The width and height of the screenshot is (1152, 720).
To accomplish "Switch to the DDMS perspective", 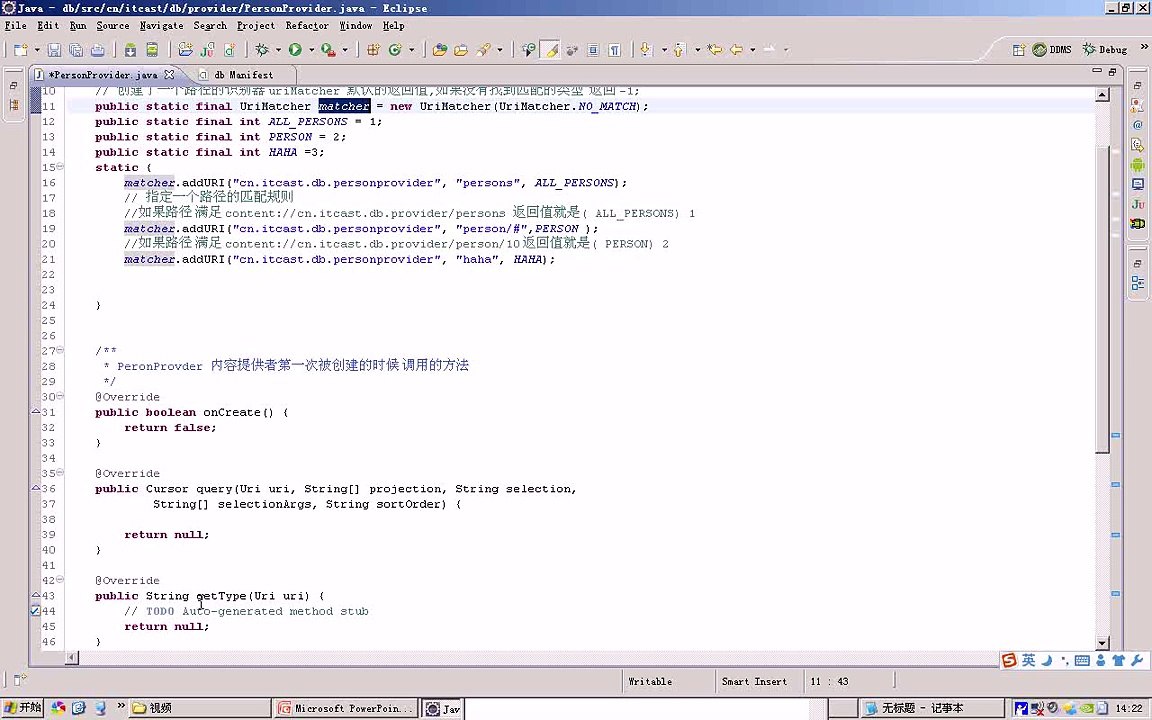I will (1052, 50).
